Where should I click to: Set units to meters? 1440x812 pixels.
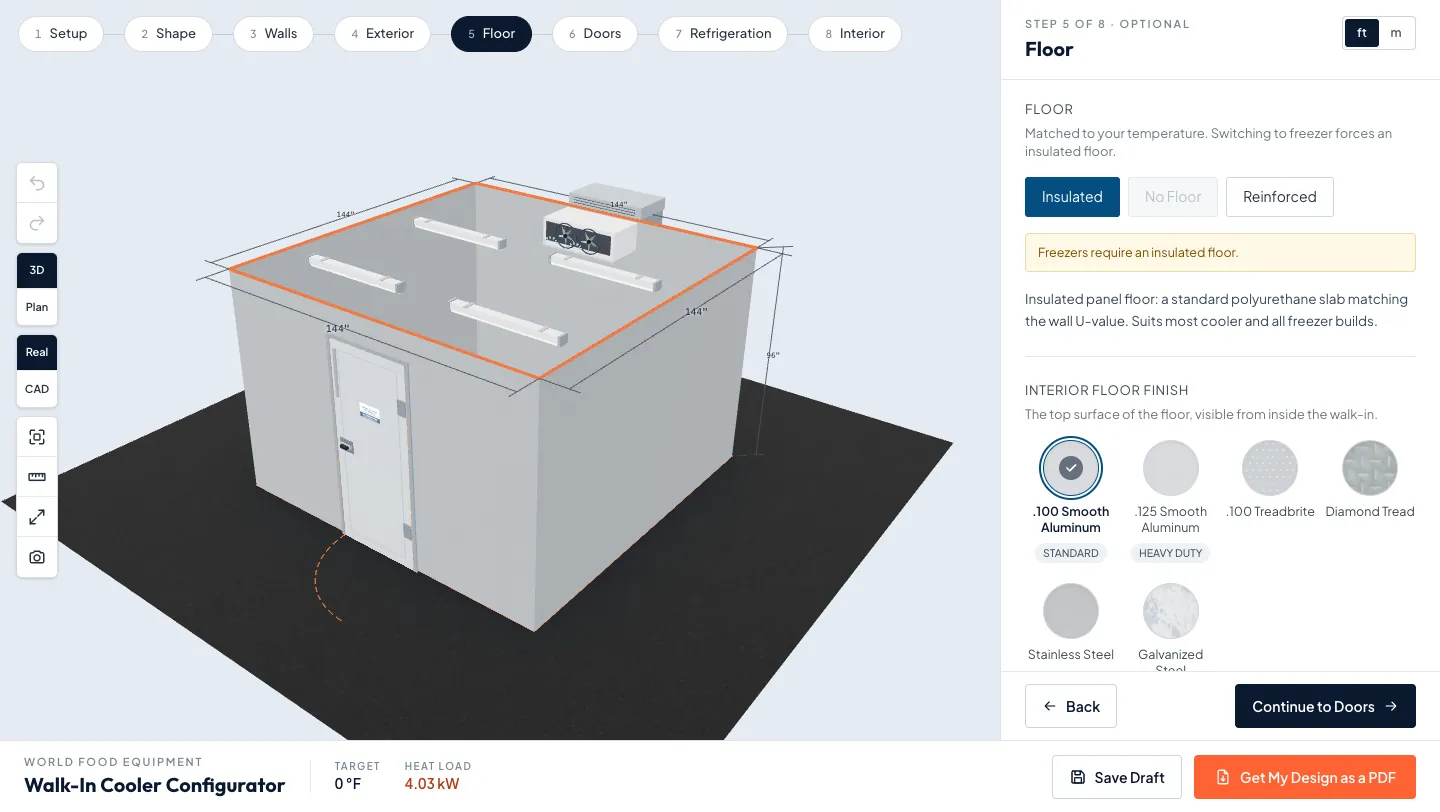[x=1396, y=33]
